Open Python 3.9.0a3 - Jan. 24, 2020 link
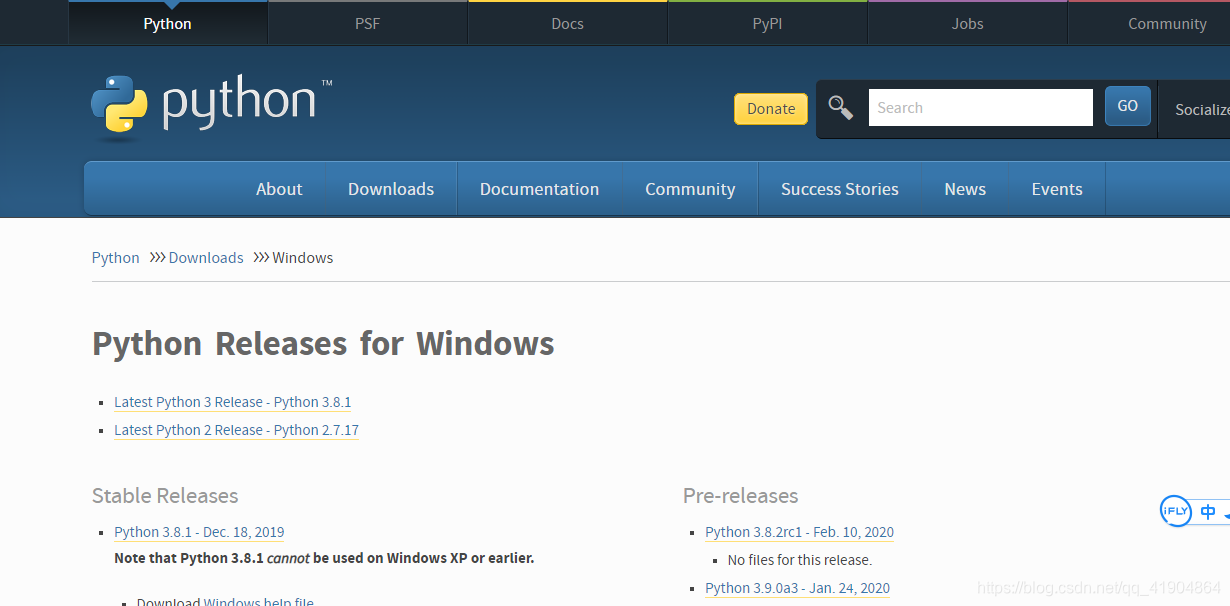Image resolution: width=1230 pixels, height=606 pixels. [x=797, y=588]
